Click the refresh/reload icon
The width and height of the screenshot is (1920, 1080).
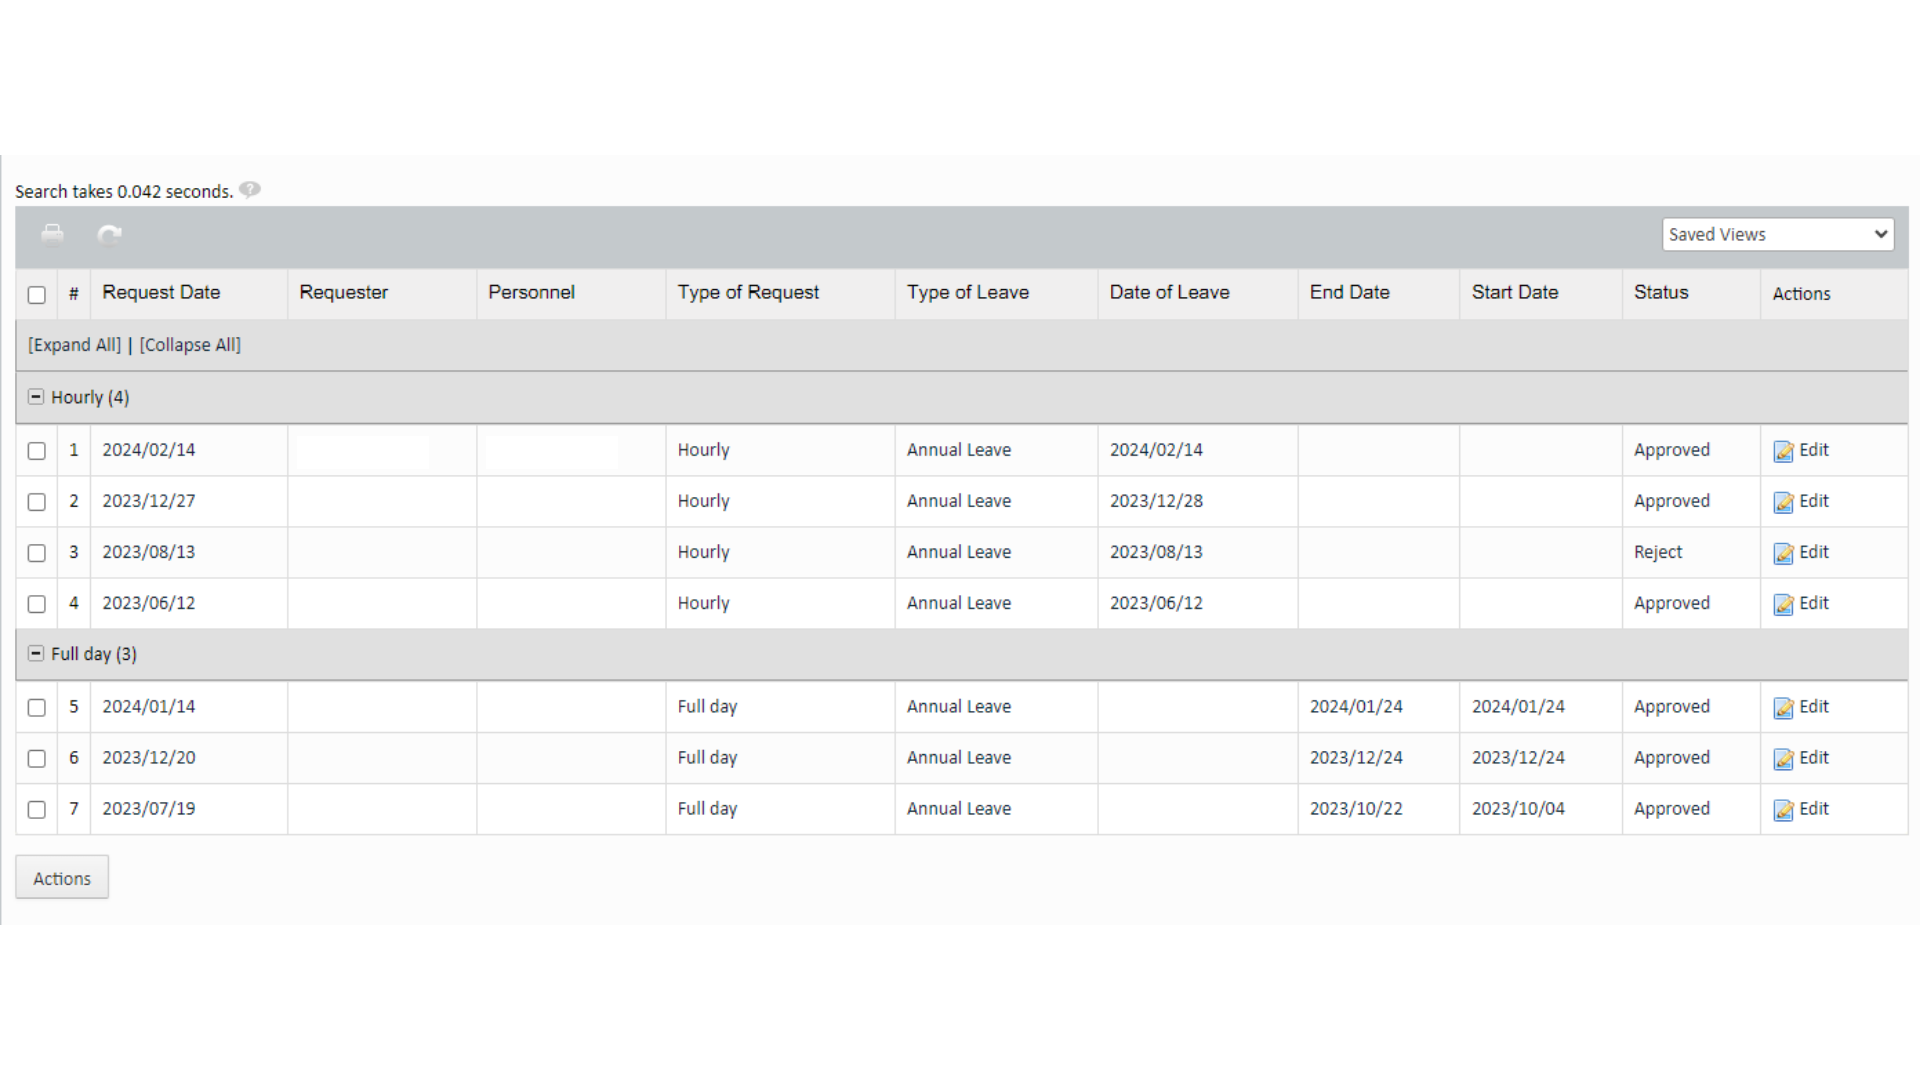tap(111, 235)
